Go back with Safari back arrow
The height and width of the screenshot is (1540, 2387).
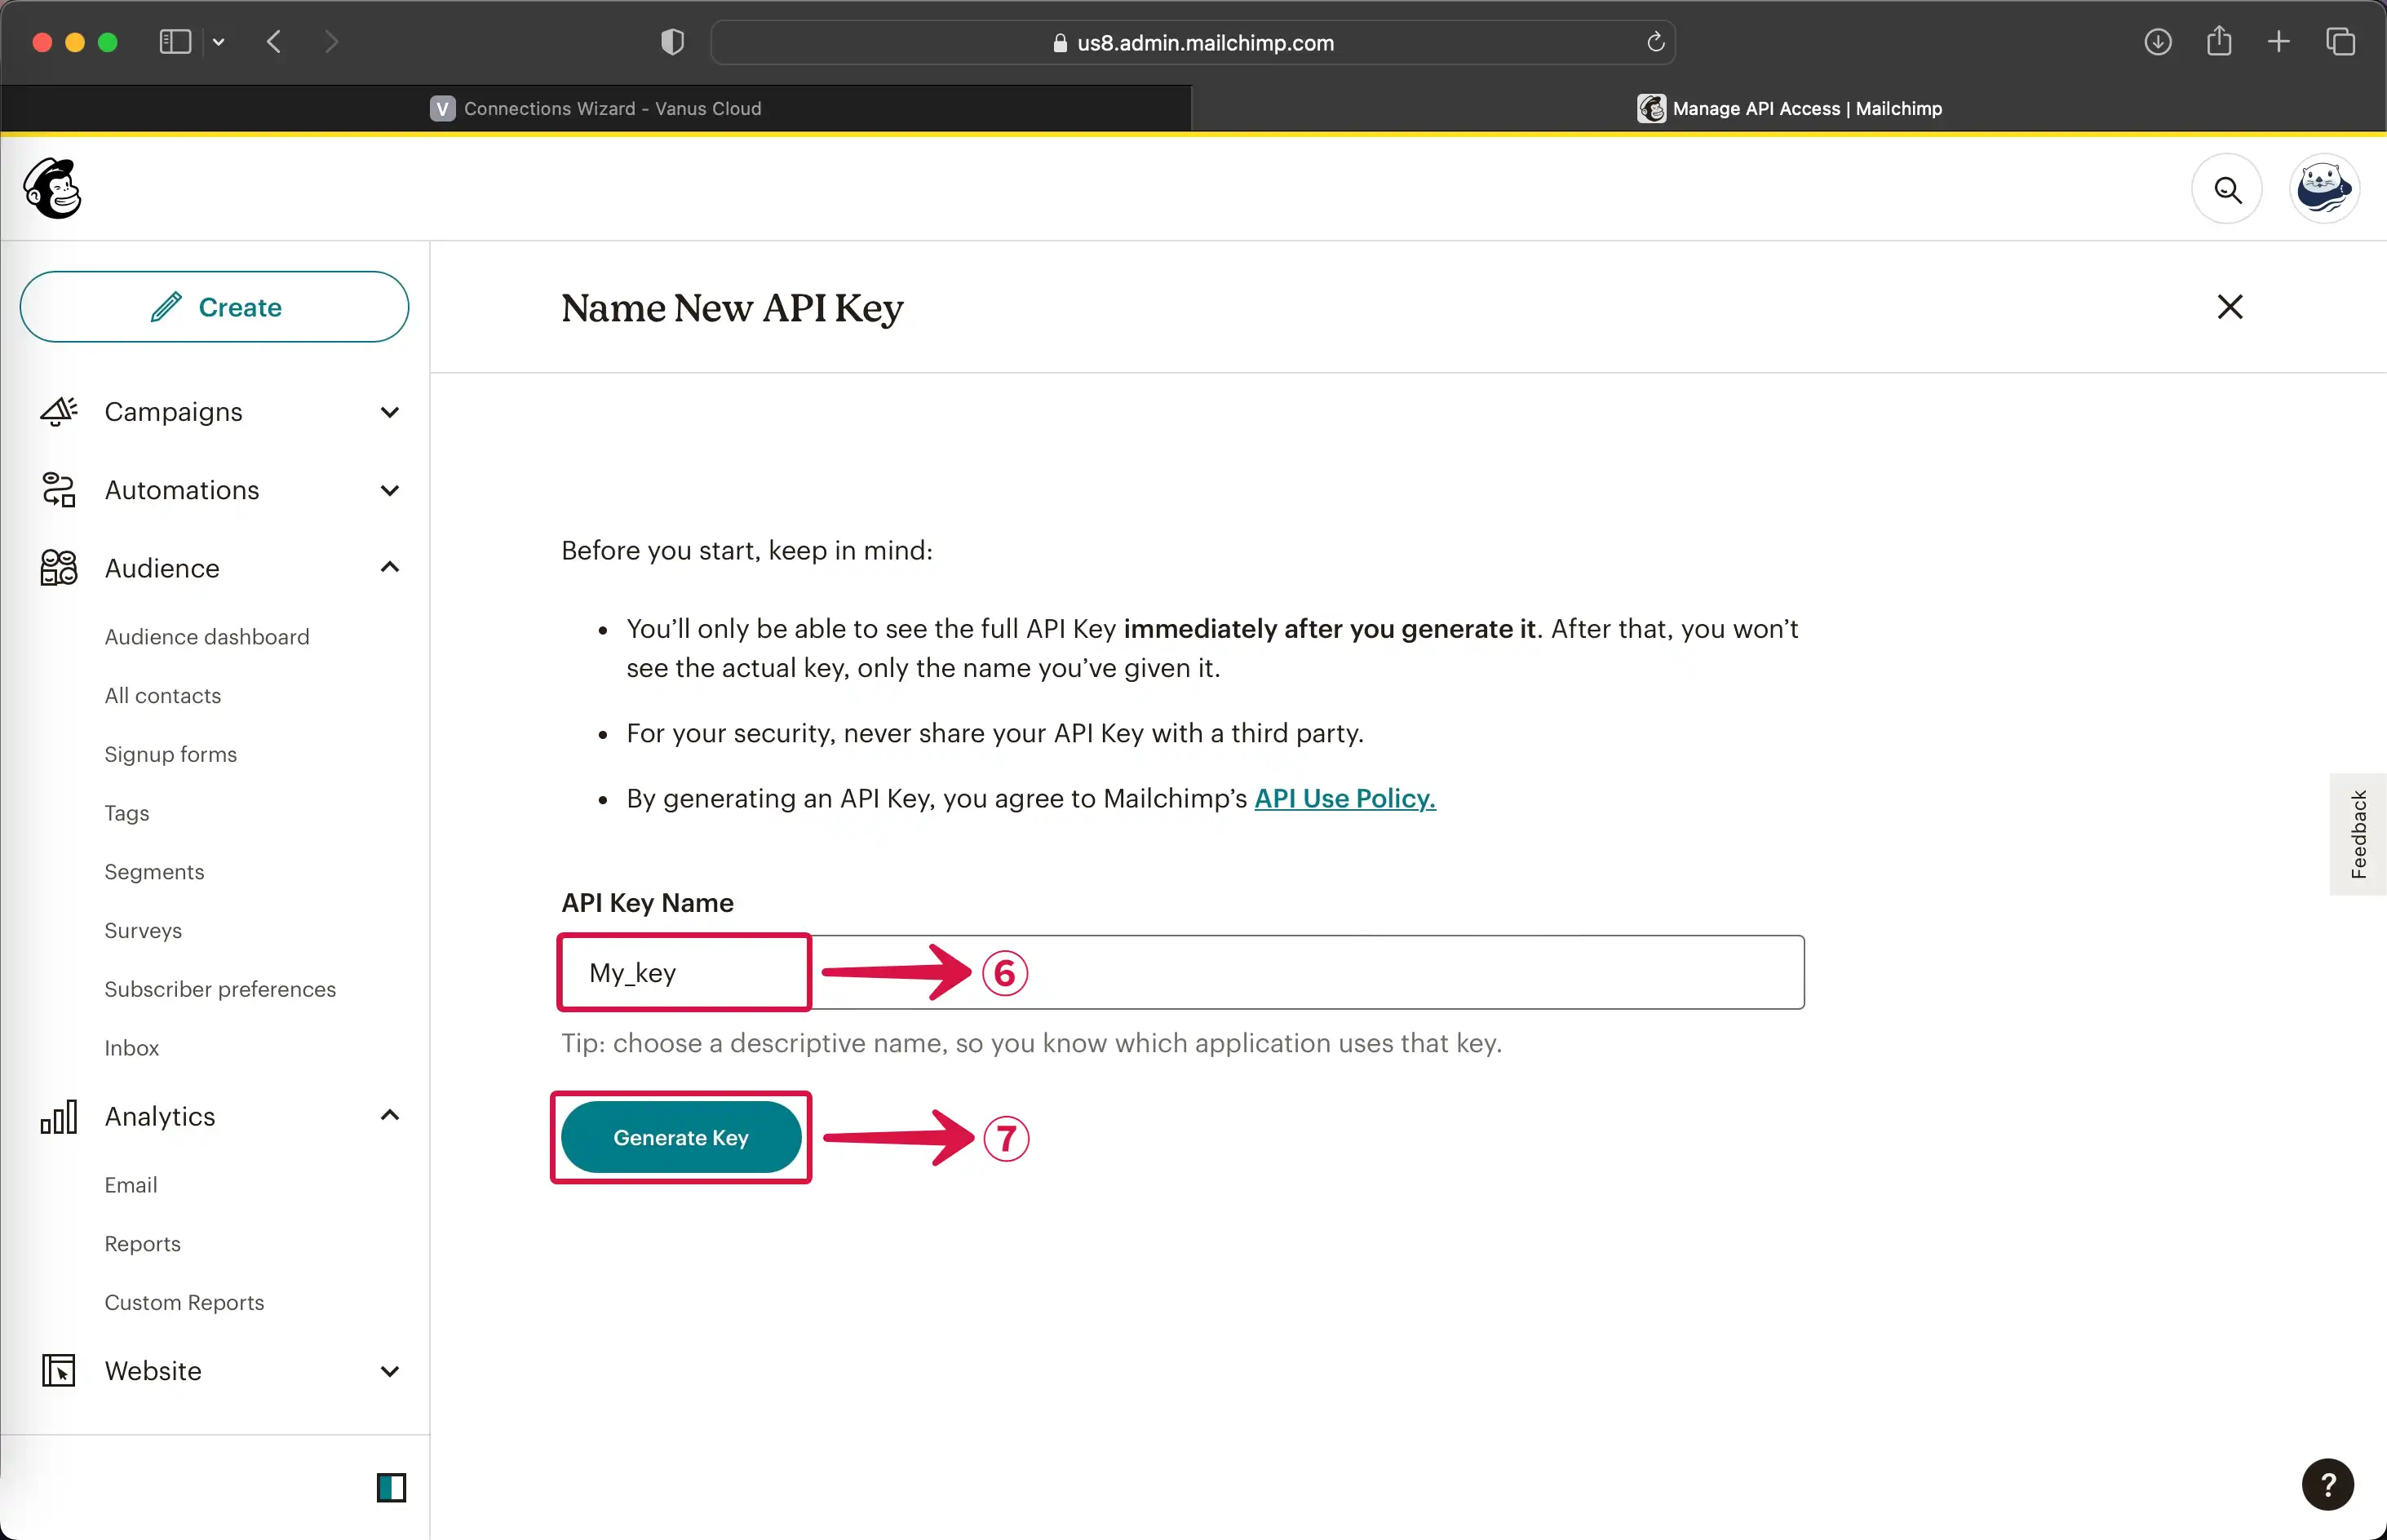pyautogui.click(x=274, y=42)
